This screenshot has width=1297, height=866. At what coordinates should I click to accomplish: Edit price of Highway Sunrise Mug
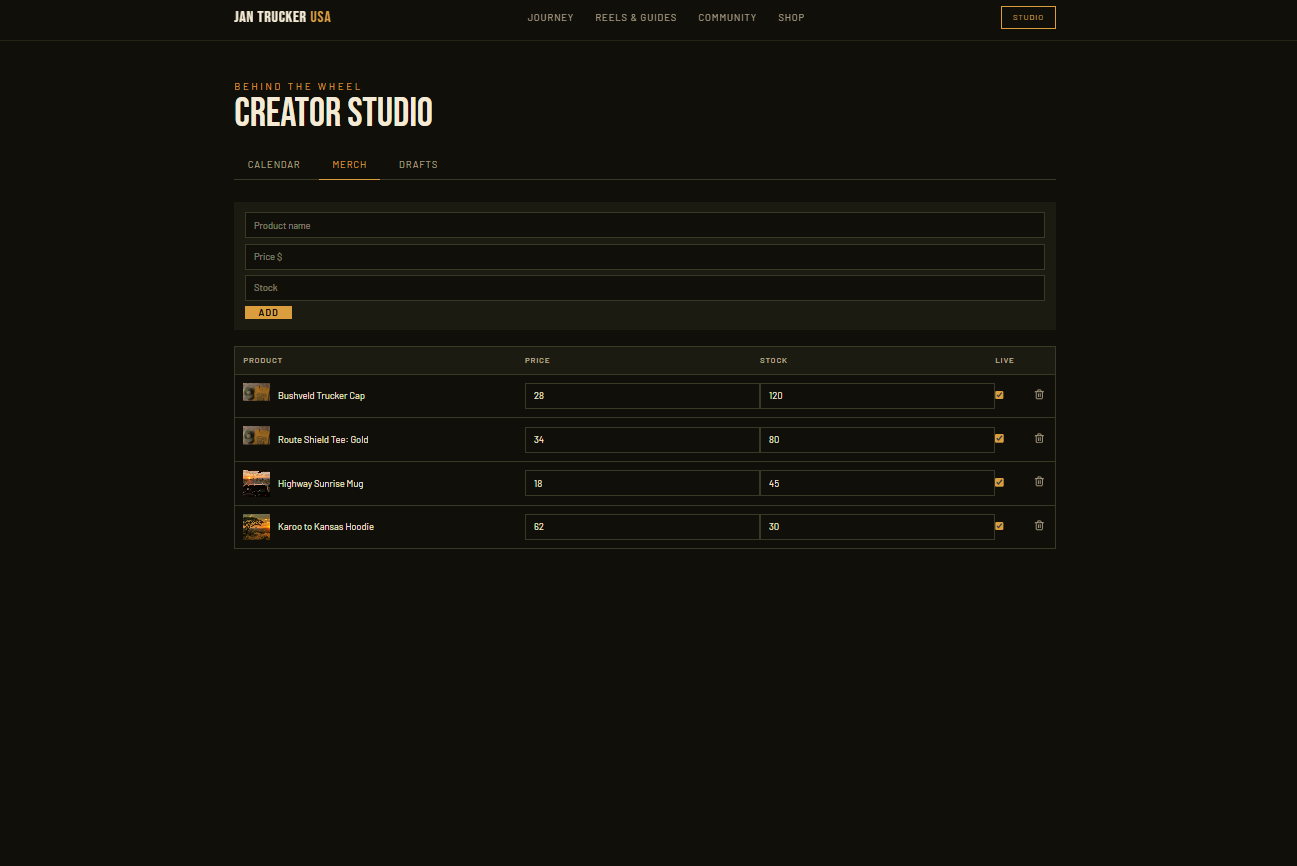coord(642,483)
